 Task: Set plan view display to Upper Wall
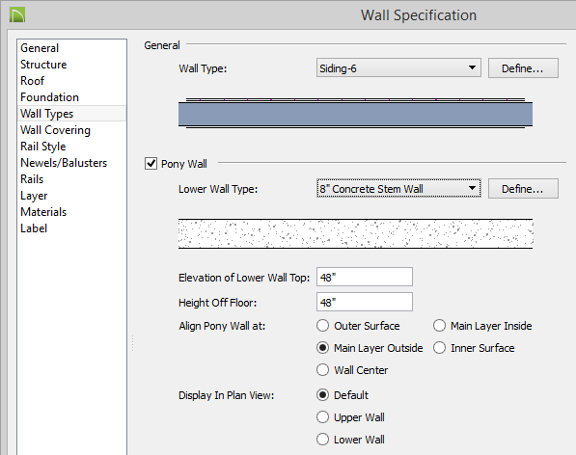tap(323, 417)
